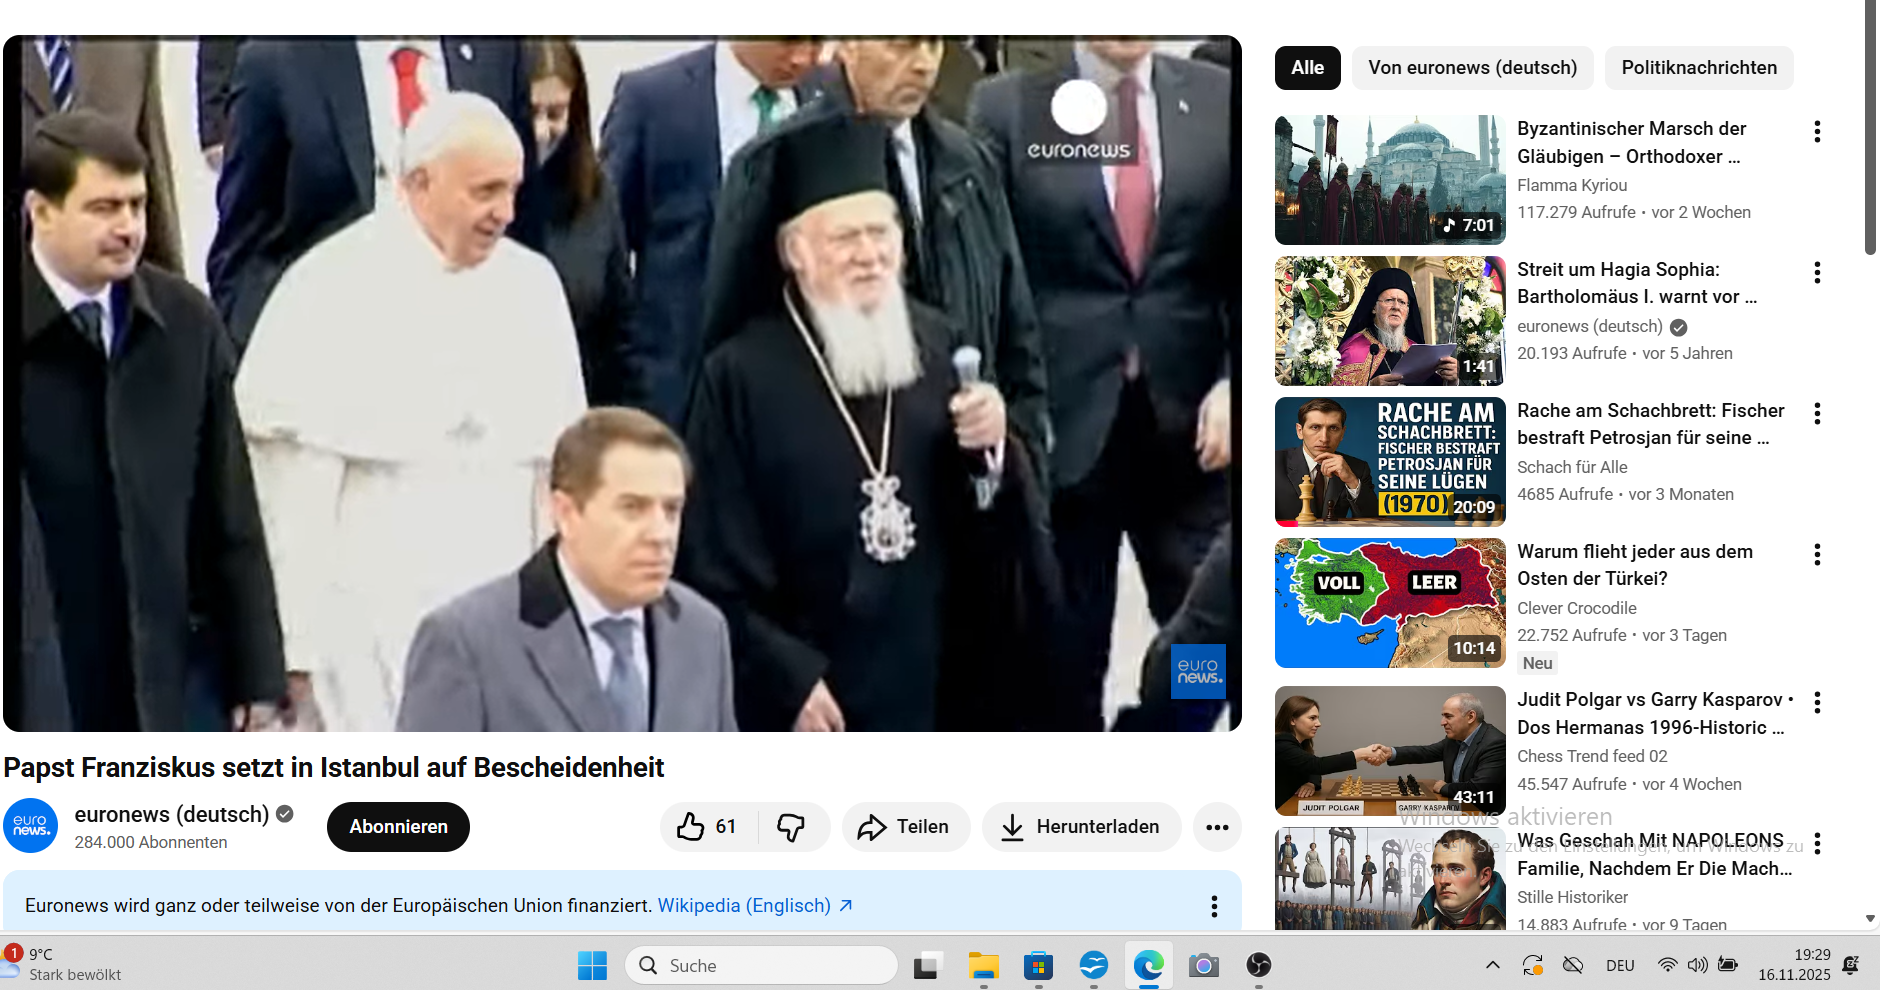Select the Von euronews (deutsch) chip

(1472, 68)
